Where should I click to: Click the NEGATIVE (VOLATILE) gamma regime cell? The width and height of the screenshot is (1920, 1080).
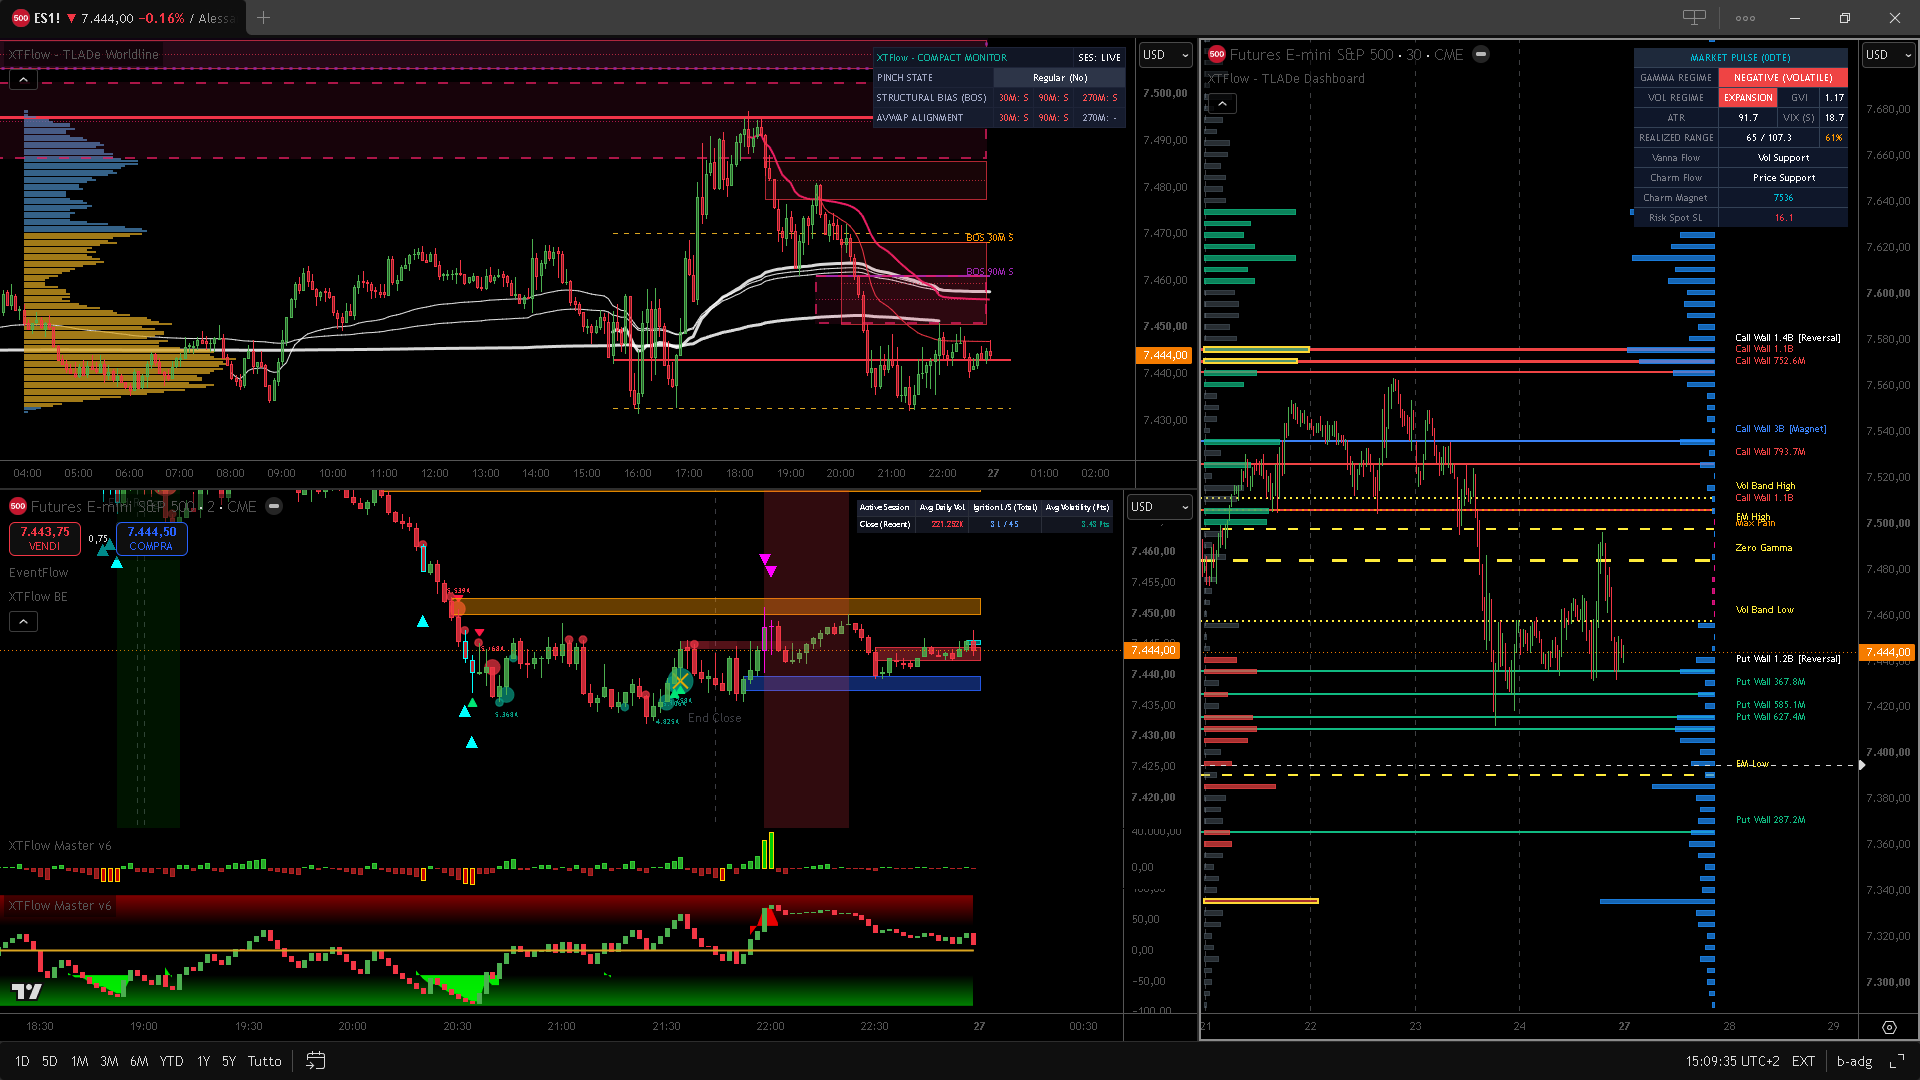coord(1783,78)
